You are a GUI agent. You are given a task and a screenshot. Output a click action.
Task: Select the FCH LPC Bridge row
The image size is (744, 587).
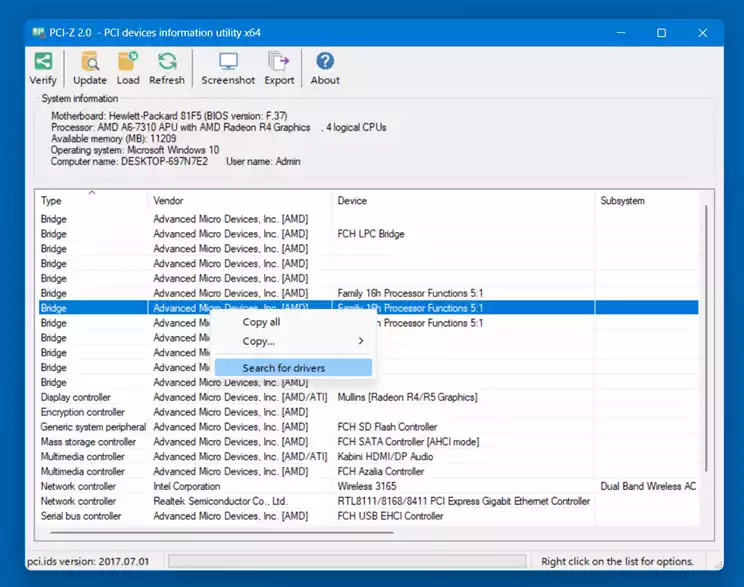(368, 234)
